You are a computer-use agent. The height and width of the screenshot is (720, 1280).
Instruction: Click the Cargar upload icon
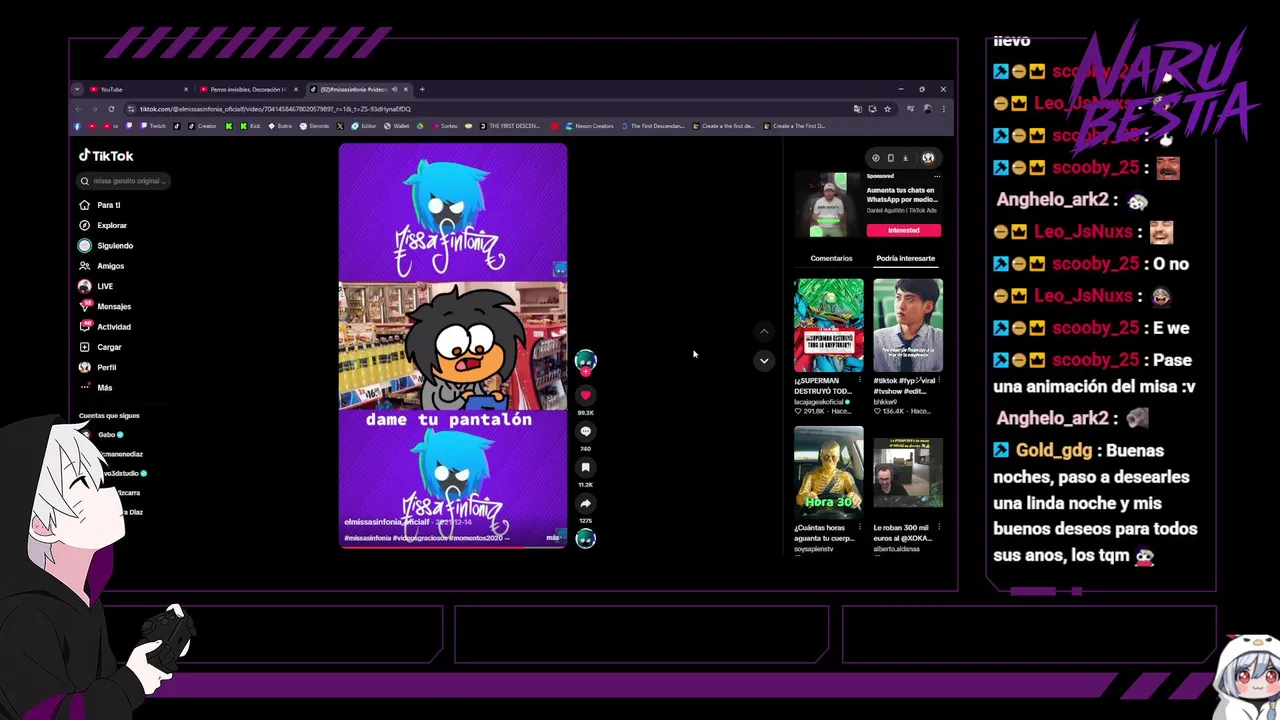85,347
